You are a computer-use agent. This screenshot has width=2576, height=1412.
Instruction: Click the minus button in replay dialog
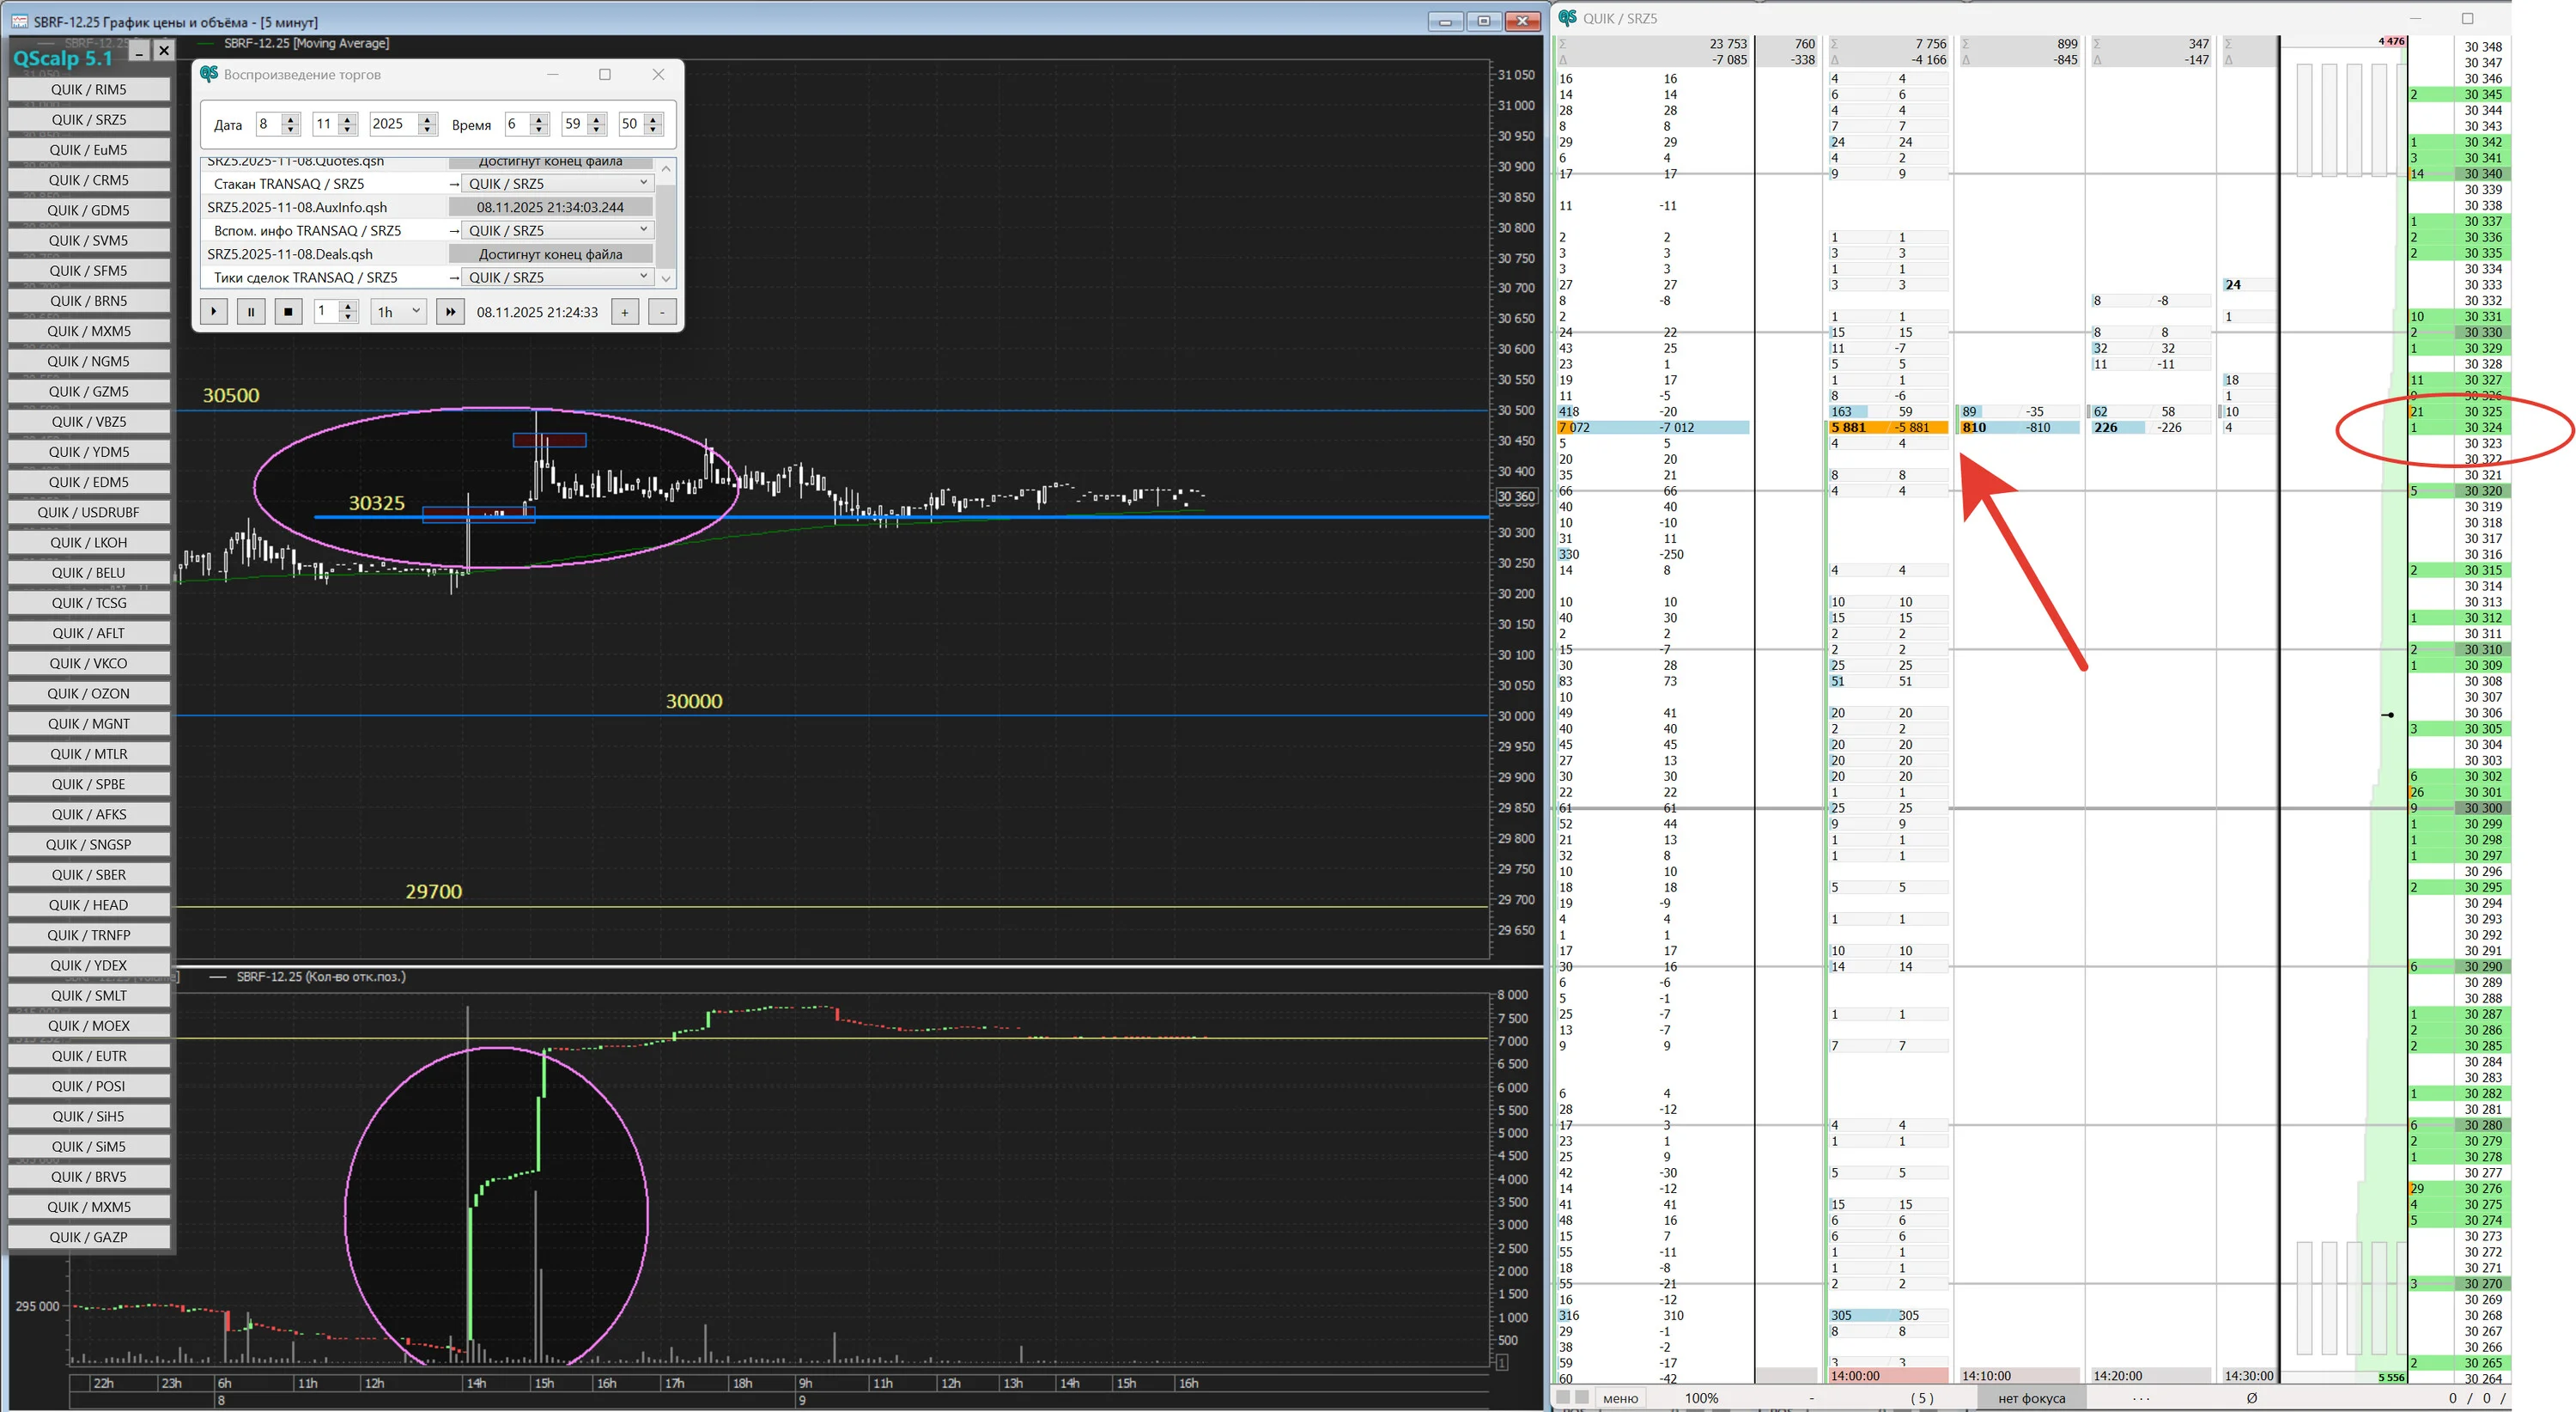[662, 312]
